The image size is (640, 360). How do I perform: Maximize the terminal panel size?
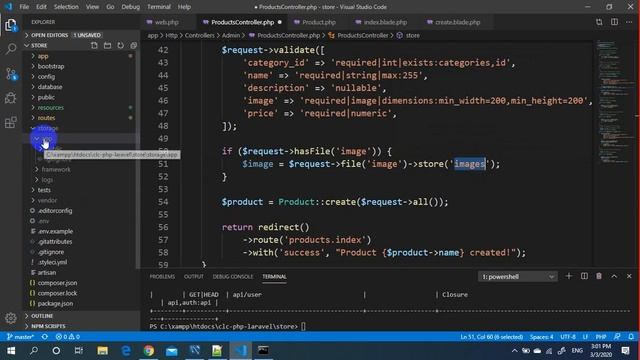(x=614, y=276)
